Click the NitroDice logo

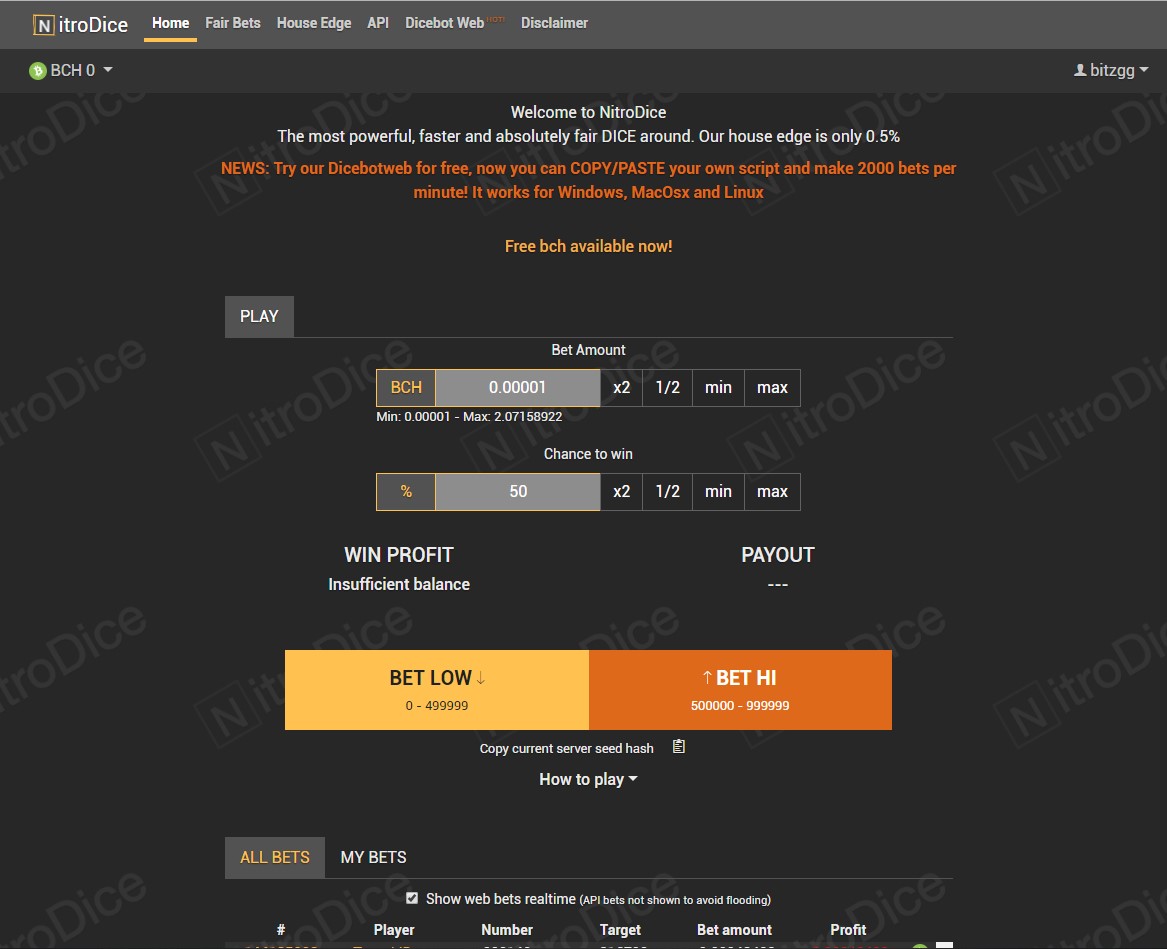coord(80,25)
